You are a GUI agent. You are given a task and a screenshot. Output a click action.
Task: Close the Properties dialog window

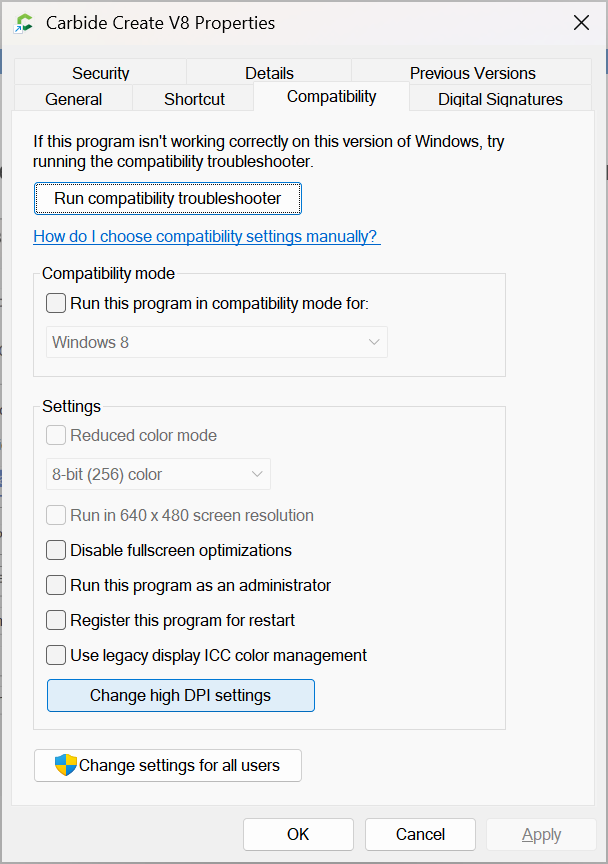pyautogui.click(x=580, y=22)
